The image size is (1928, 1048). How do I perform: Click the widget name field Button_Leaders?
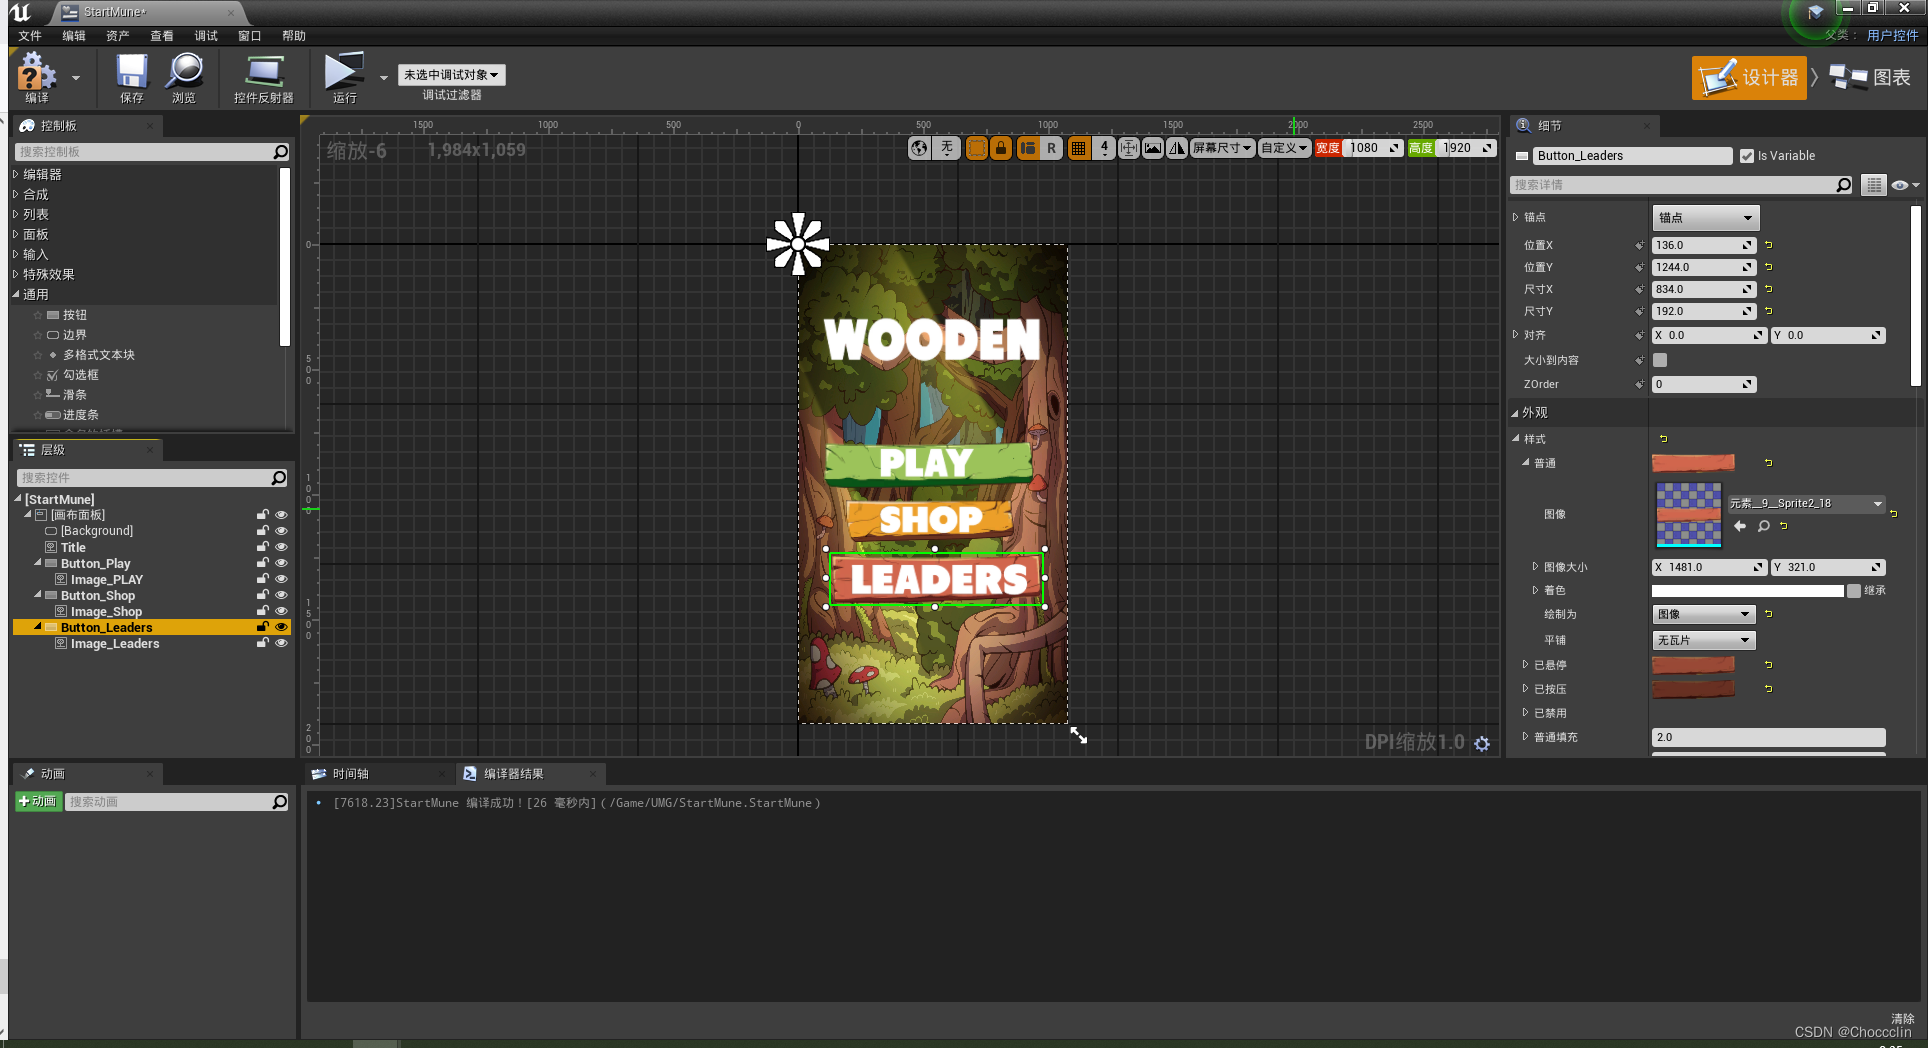(1633, 156)
